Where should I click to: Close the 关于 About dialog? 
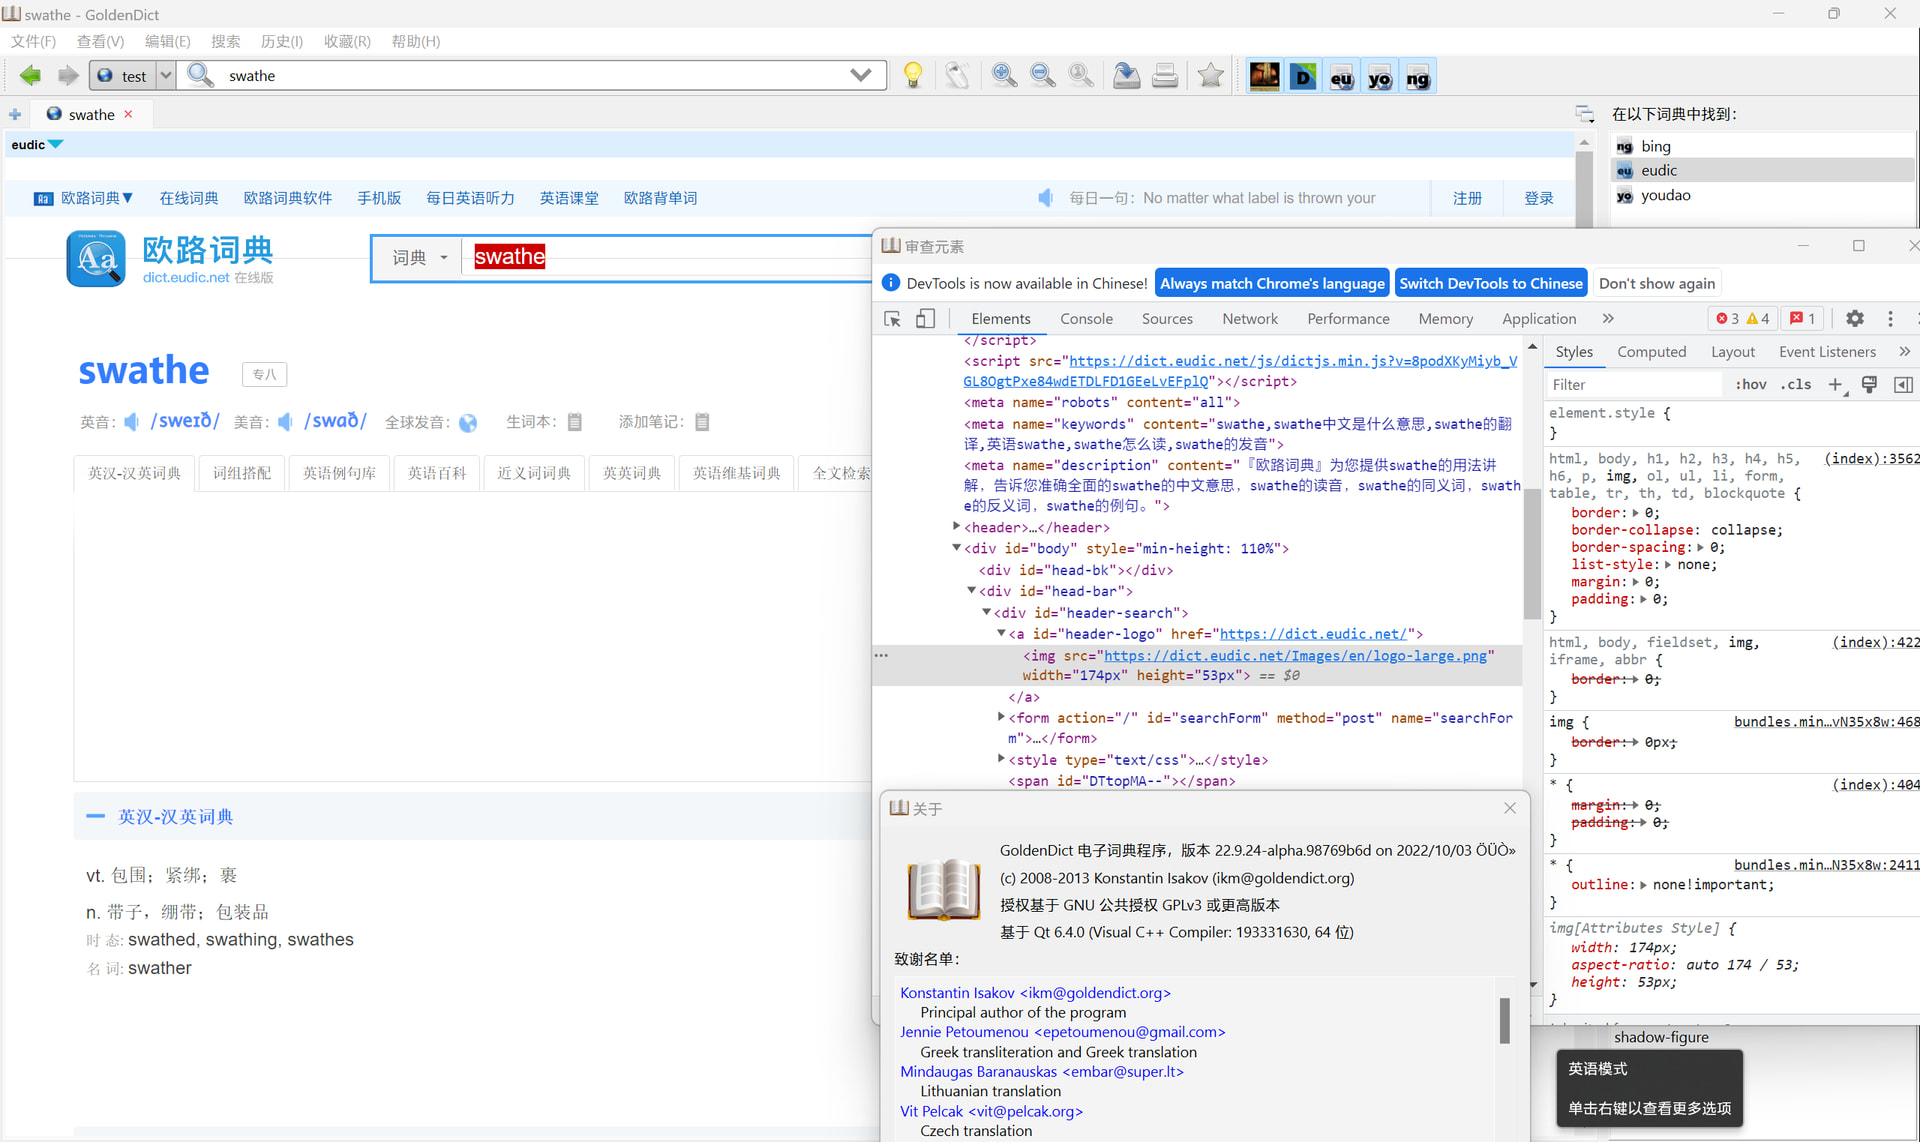(x=1510, y=808)
